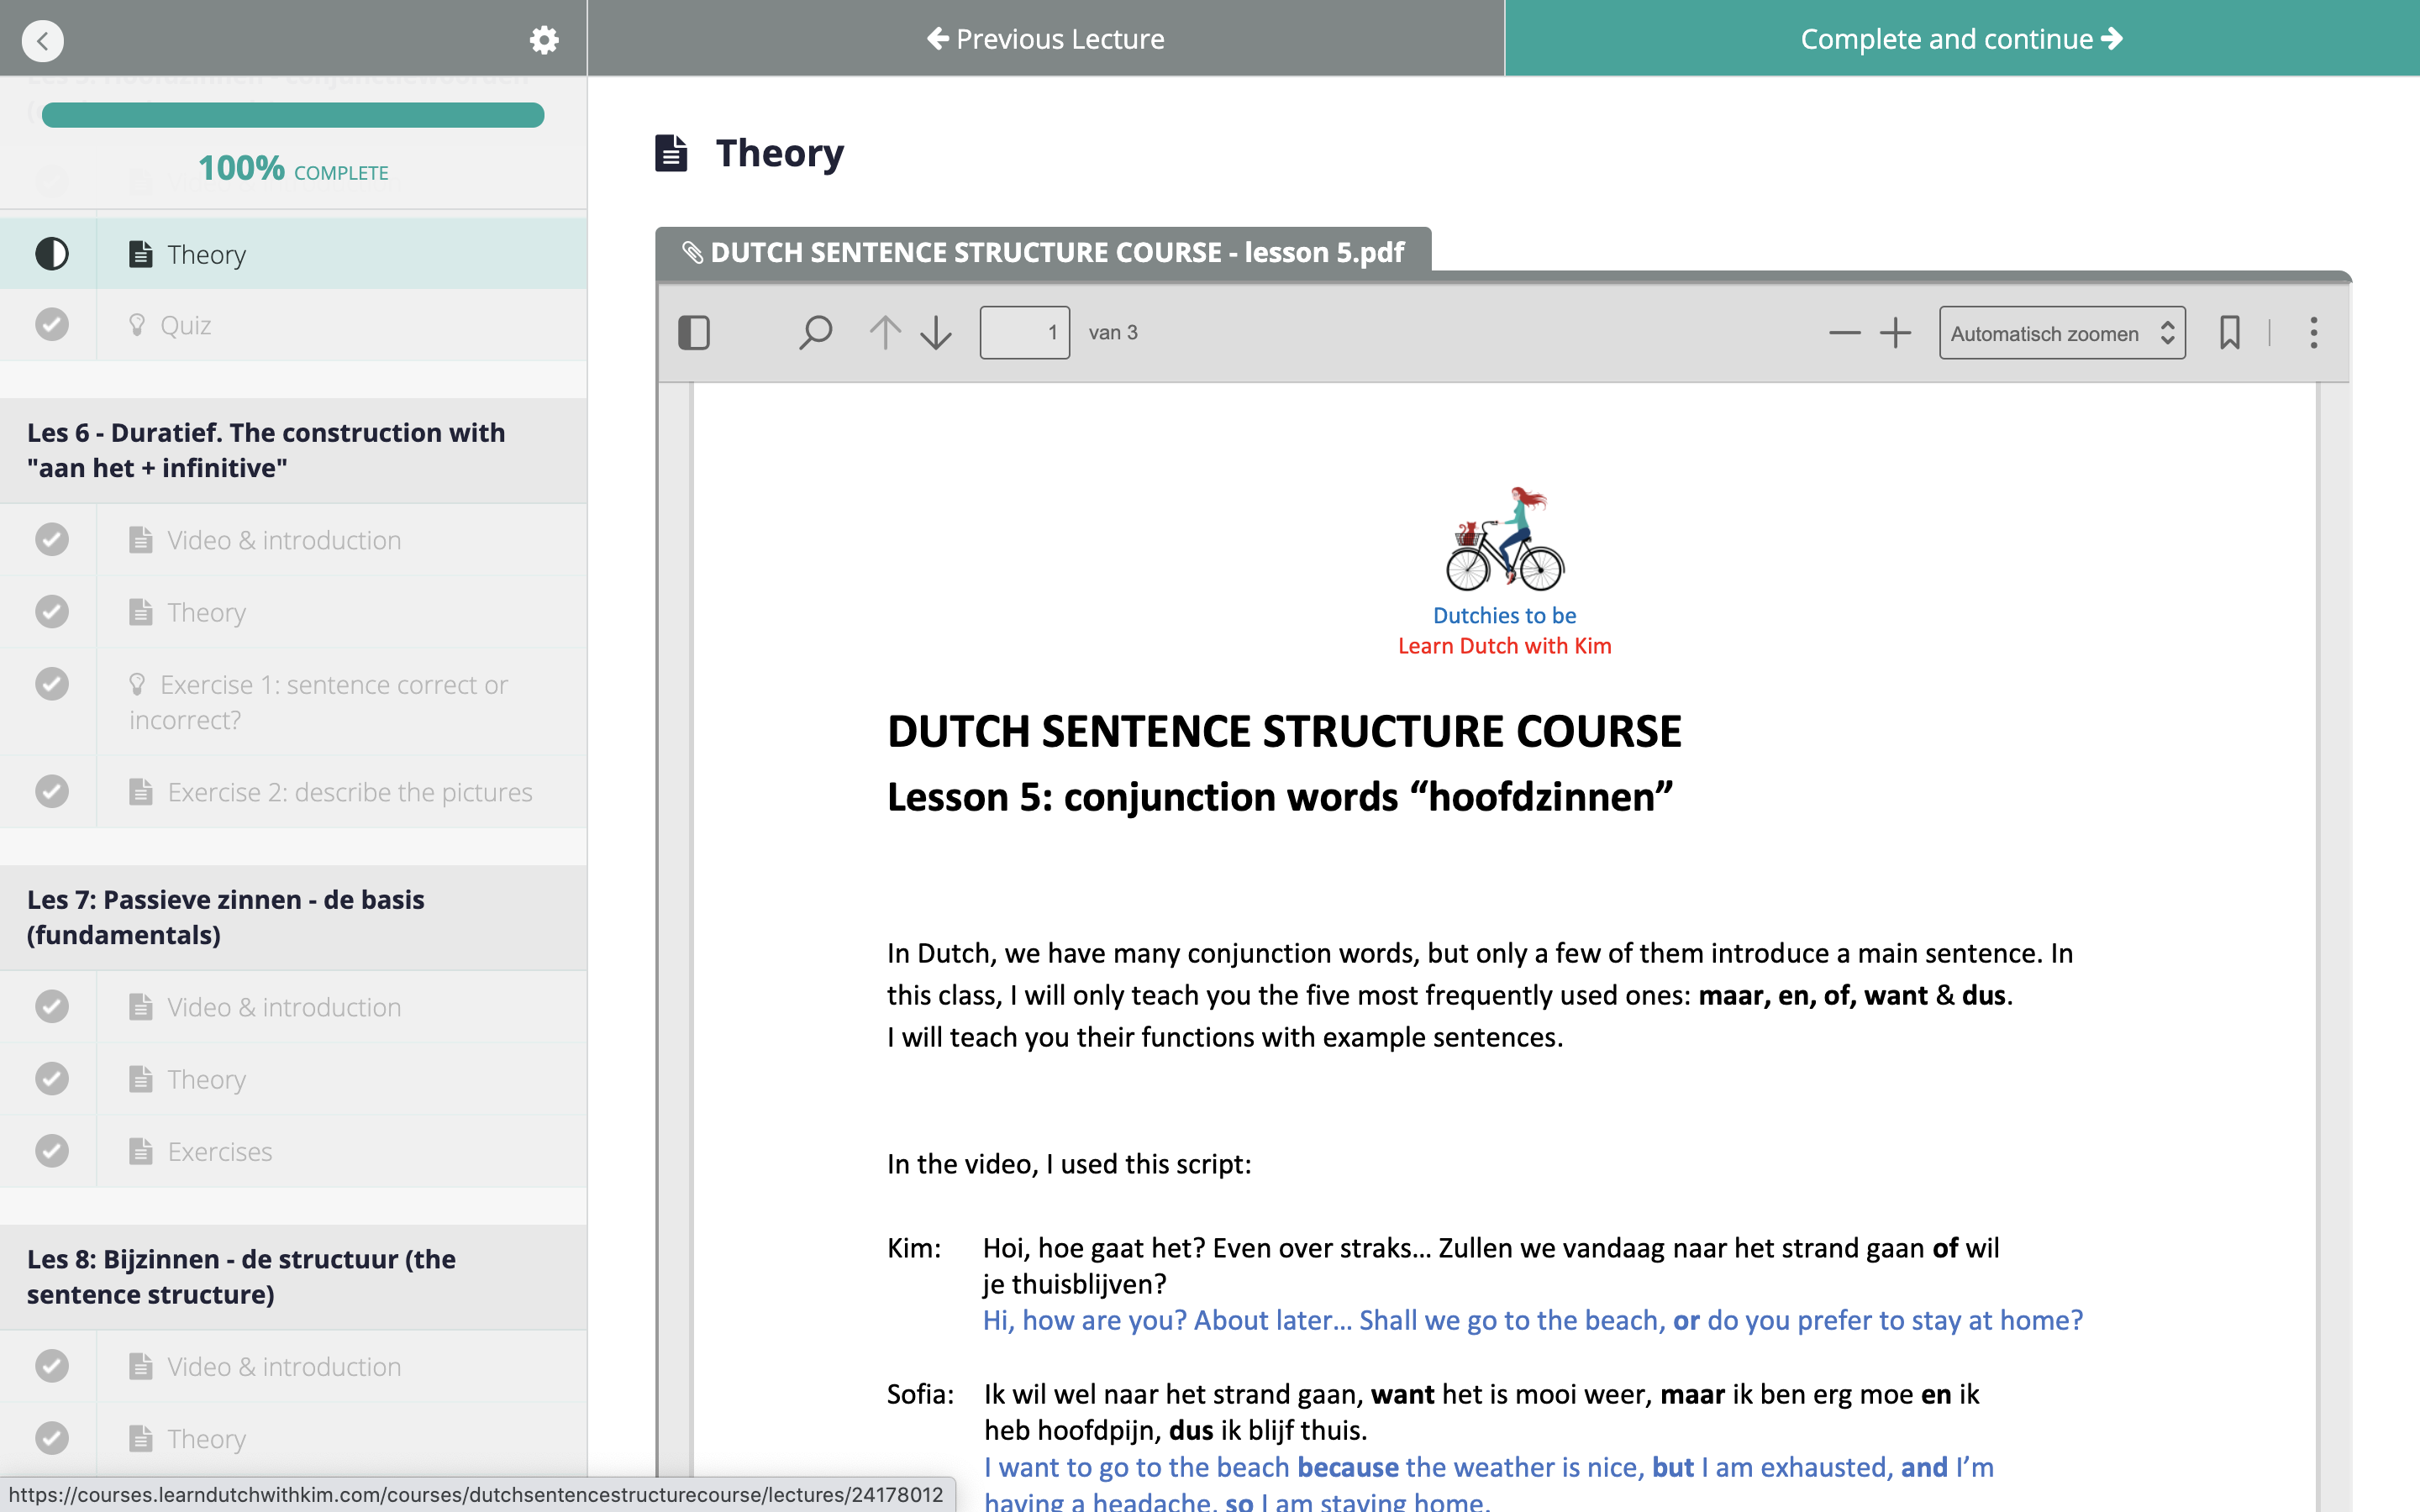The height and width of the screenshot is (1512, 2420).
Task: Click the back arrow circle icon
Action: [x=42, y=40]
